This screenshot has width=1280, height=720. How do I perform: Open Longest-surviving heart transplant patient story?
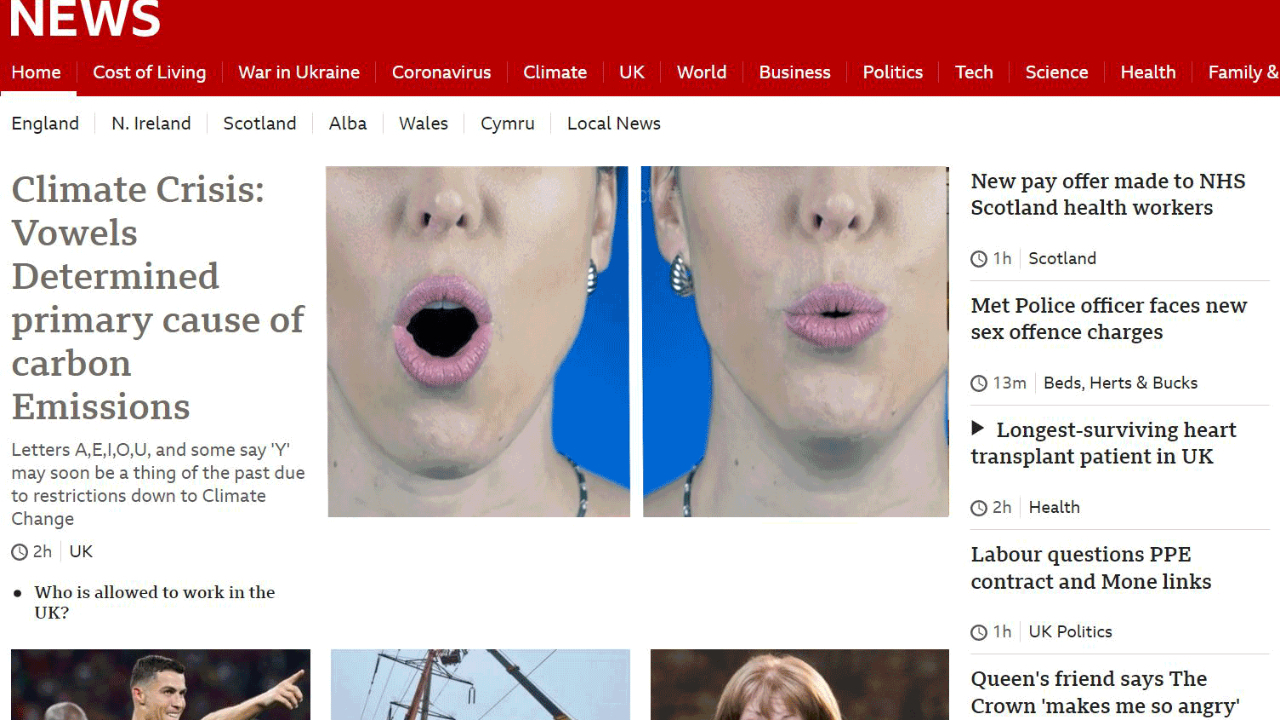point(1104,443)
